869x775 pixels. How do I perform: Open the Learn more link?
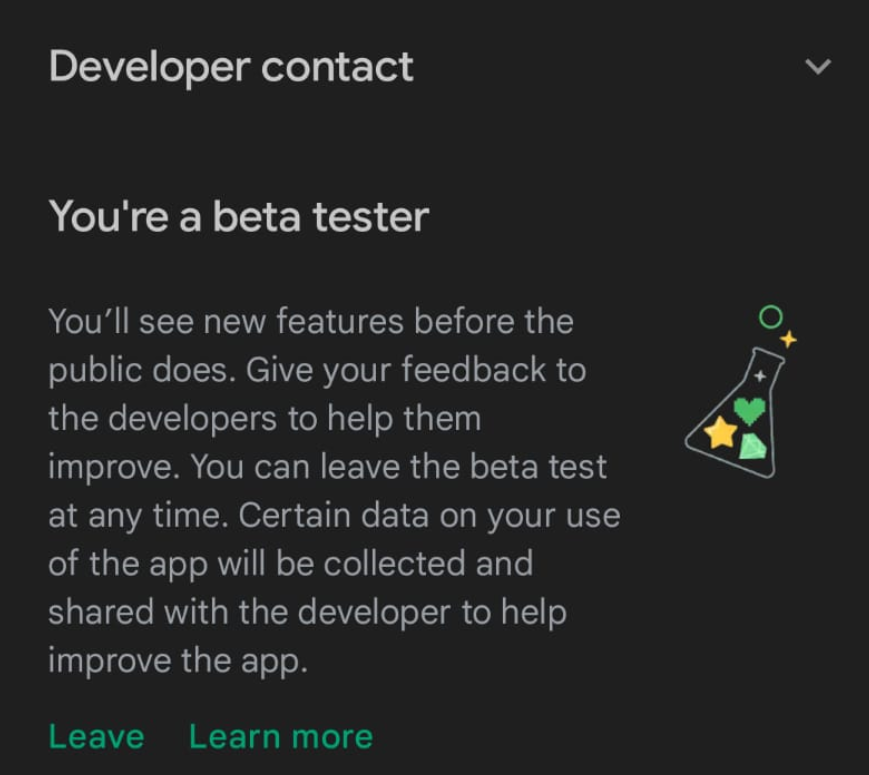click(281, 737)
